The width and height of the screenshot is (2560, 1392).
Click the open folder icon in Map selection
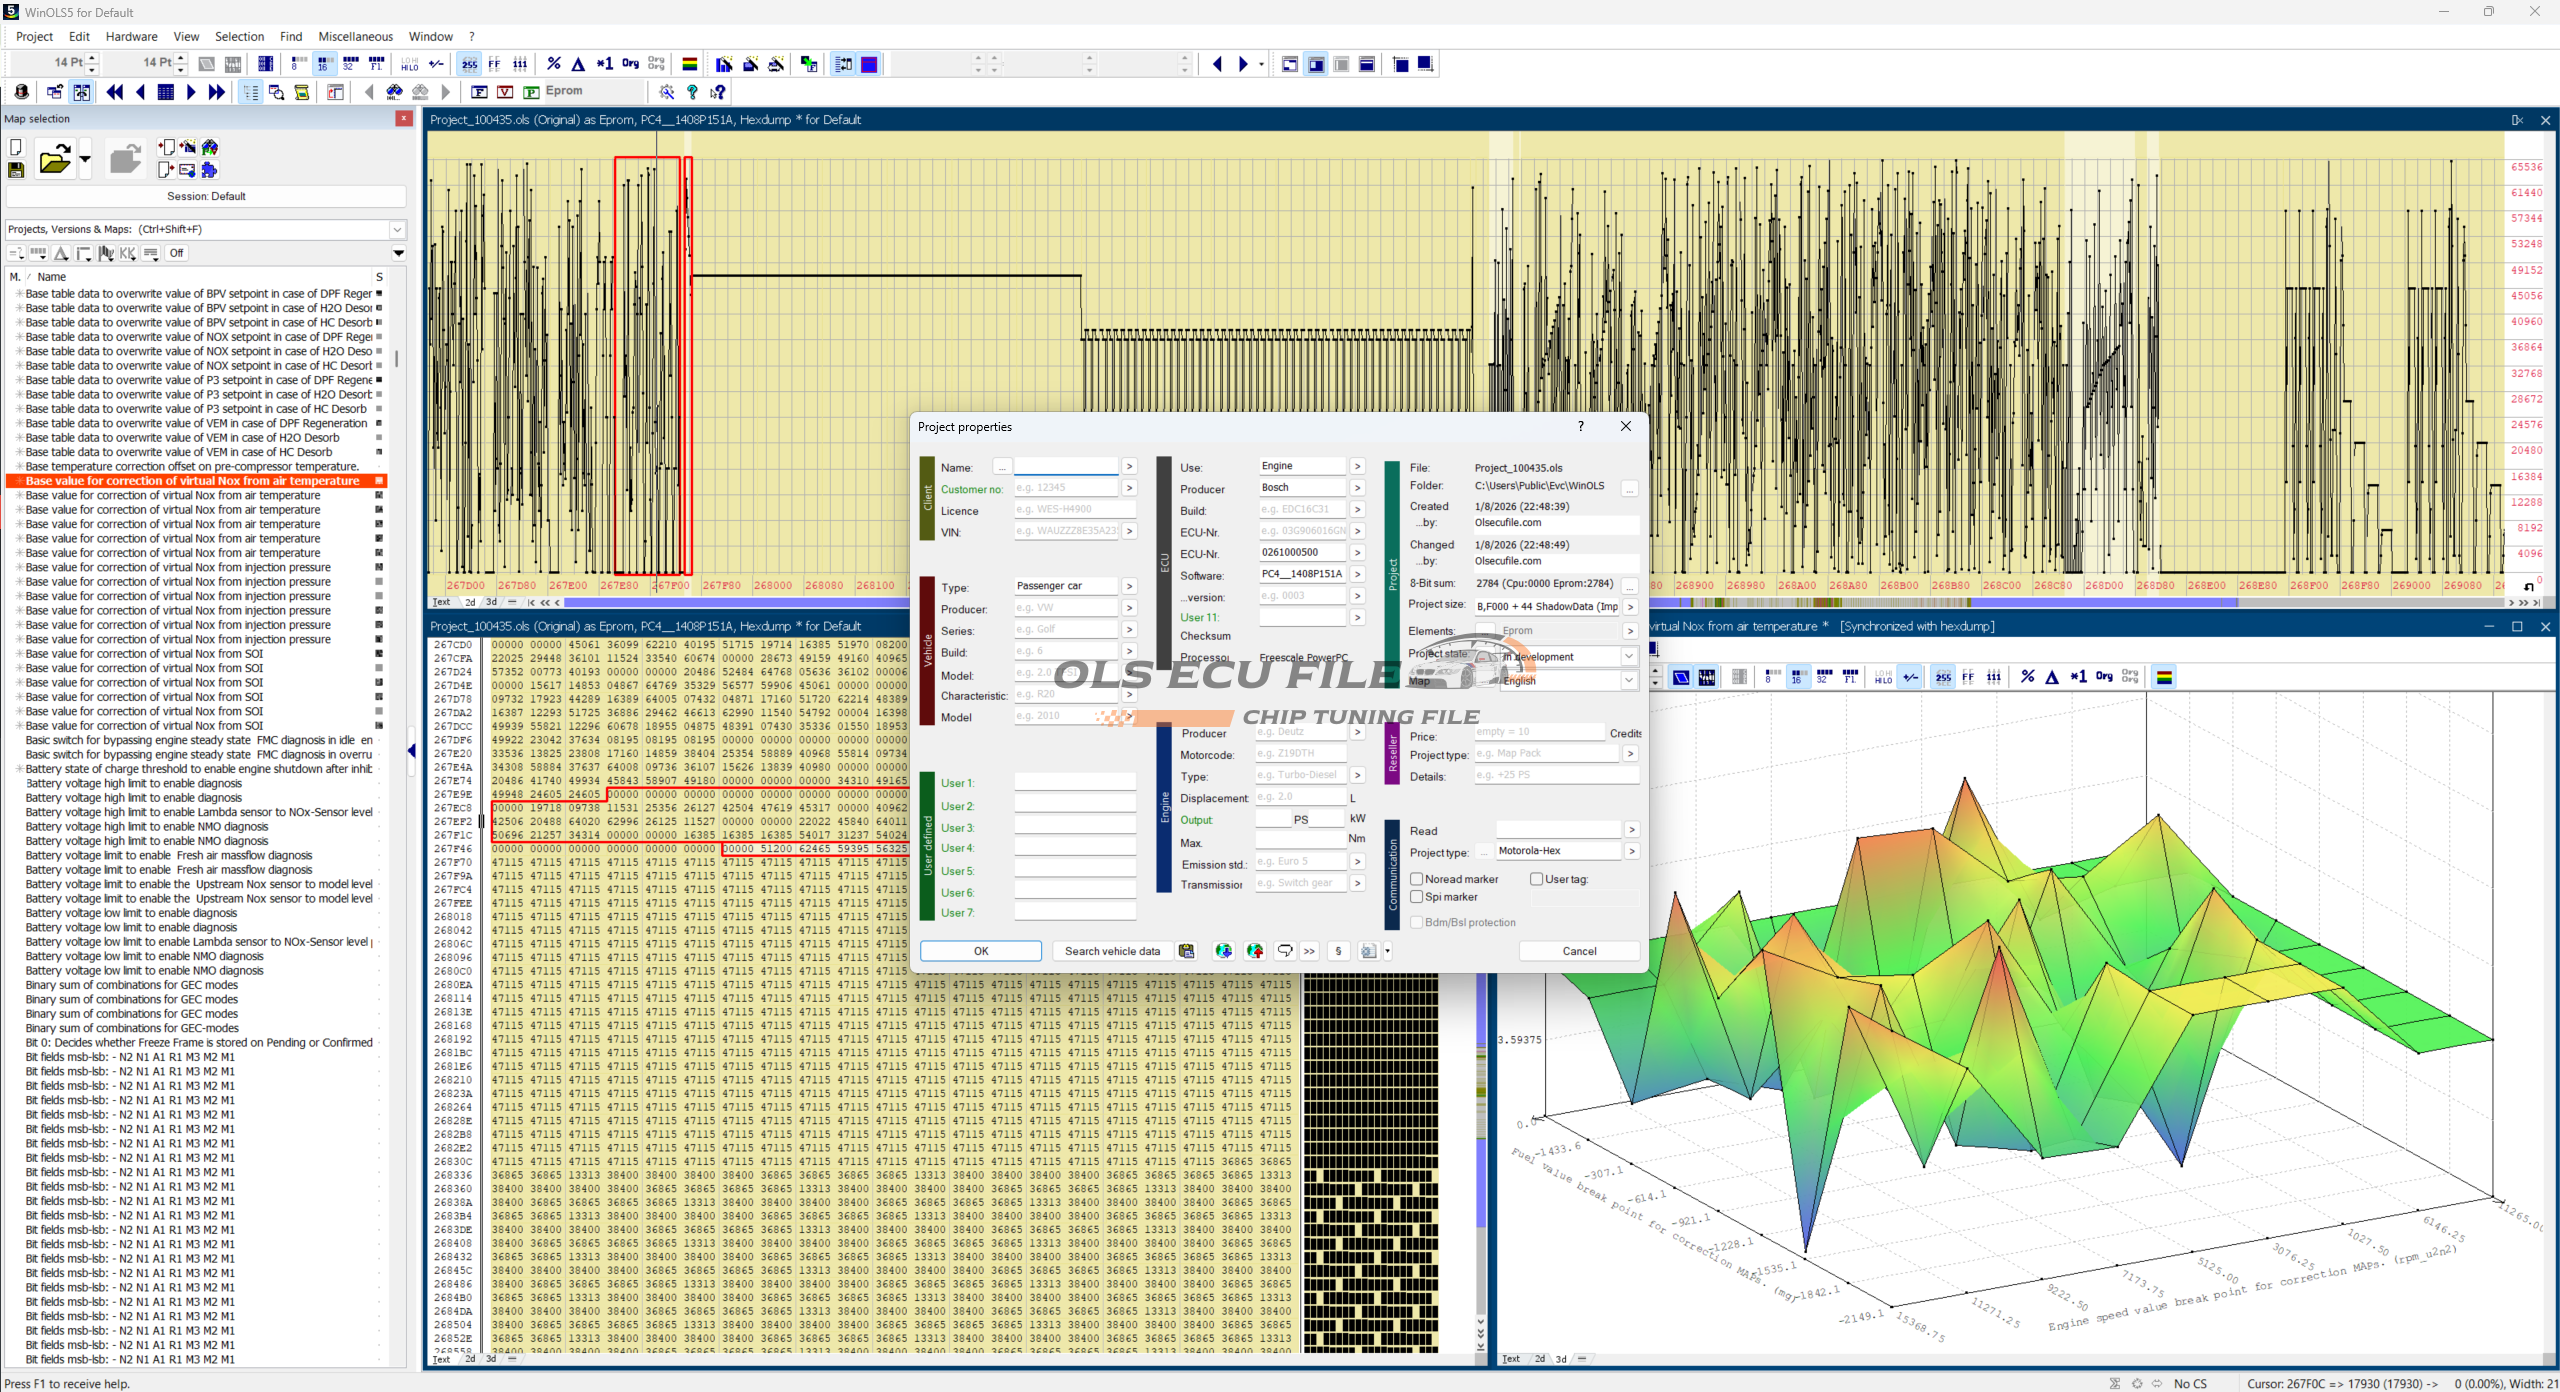point(54,160)
